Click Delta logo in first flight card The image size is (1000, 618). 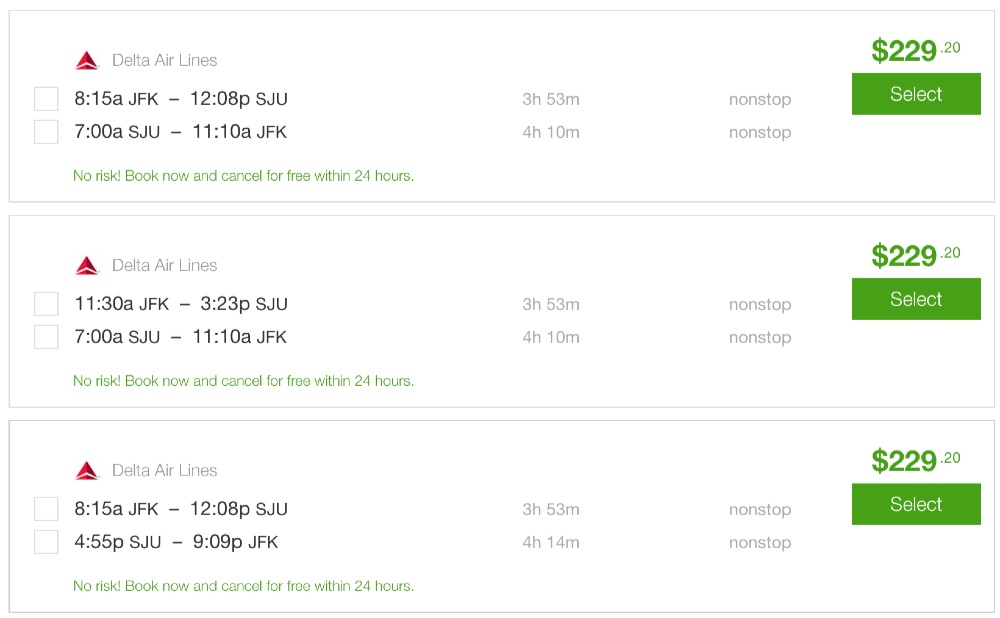(x=87, y=61)
